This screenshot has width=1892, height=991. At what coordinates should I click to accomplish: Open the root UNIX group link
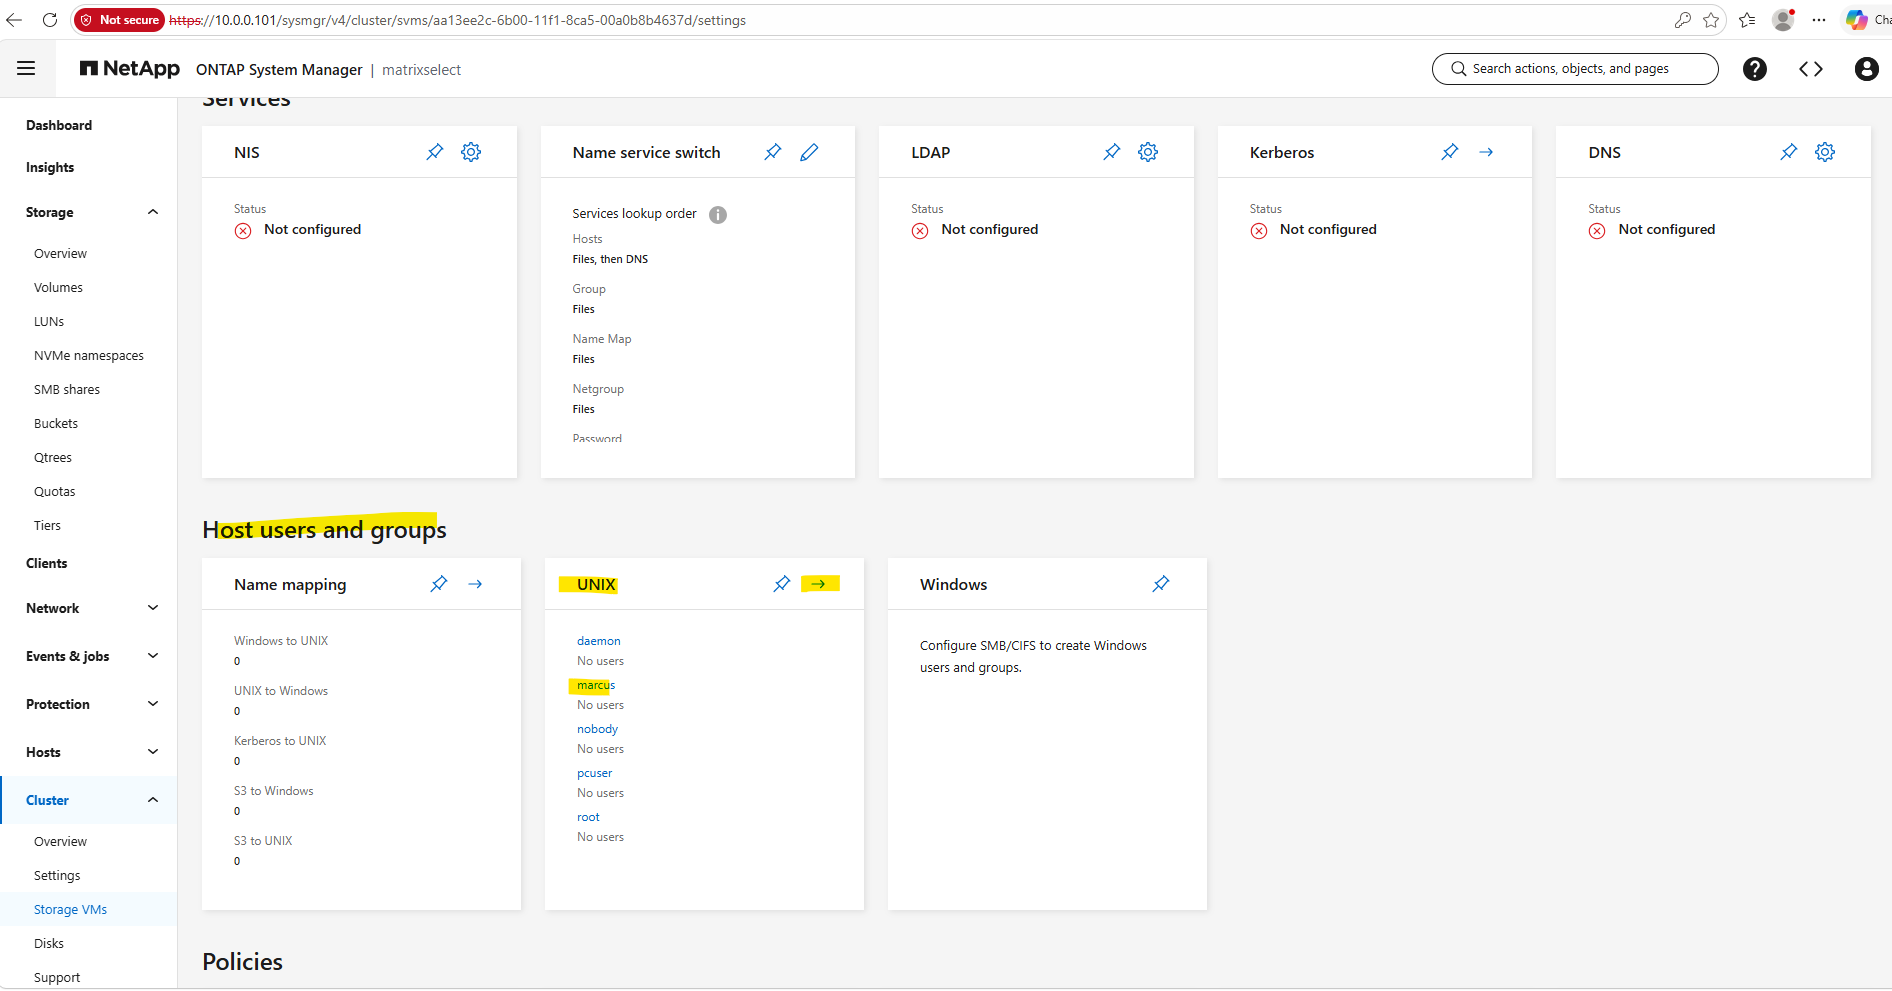[x=588, y=817]
